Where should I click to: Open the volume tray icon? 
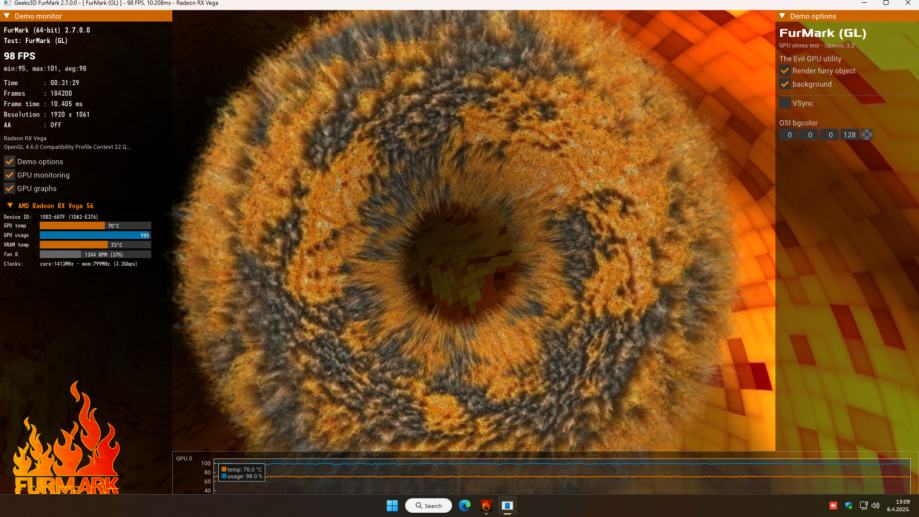[x=876, y=505]
